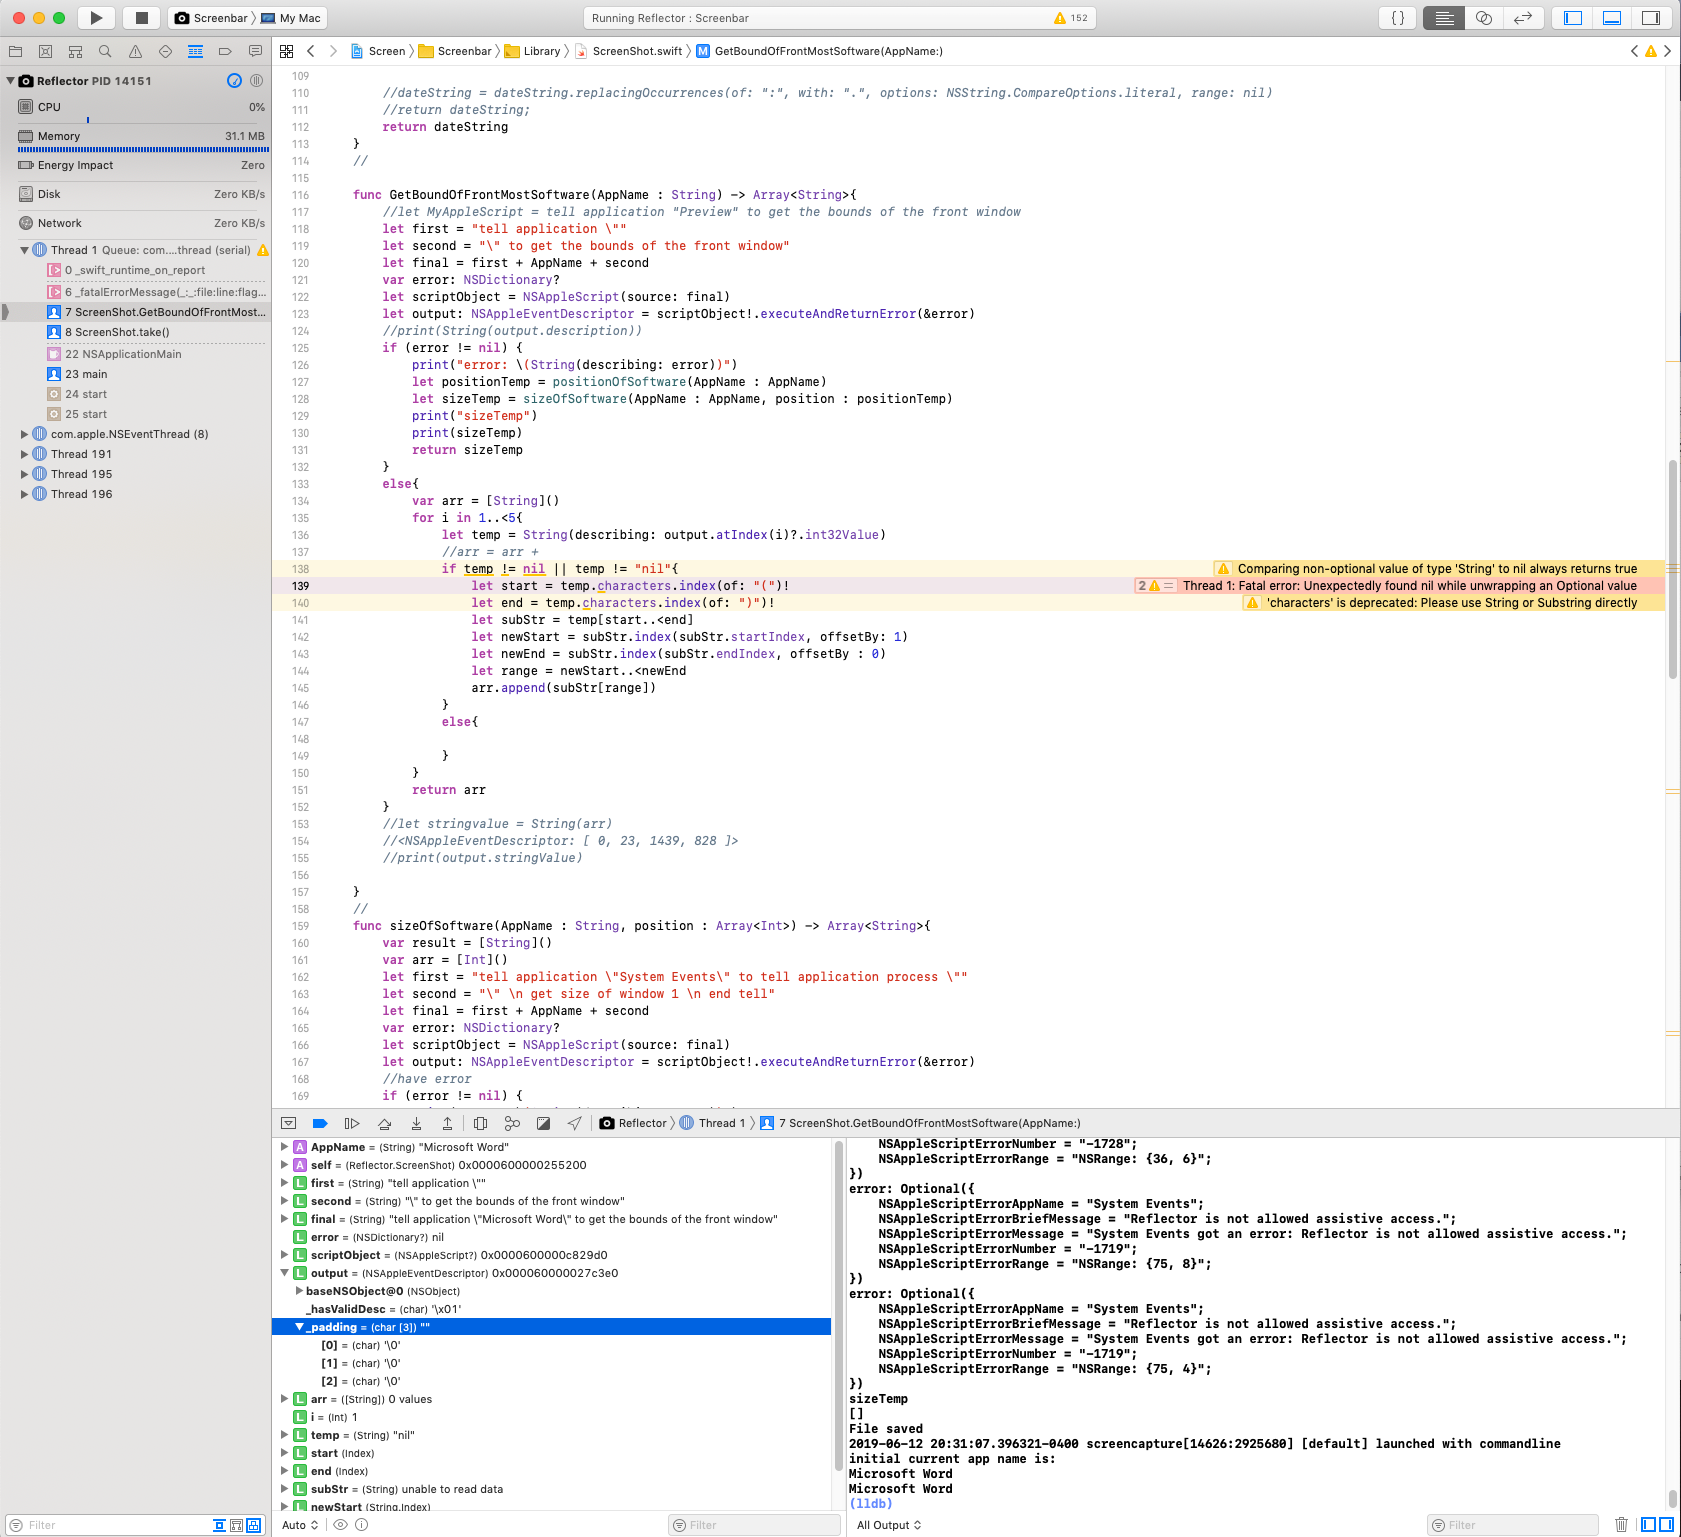
Task: Click GetBoundOfFrontMostSoftware in the jump bar
Action: click(x=820, y=51)
